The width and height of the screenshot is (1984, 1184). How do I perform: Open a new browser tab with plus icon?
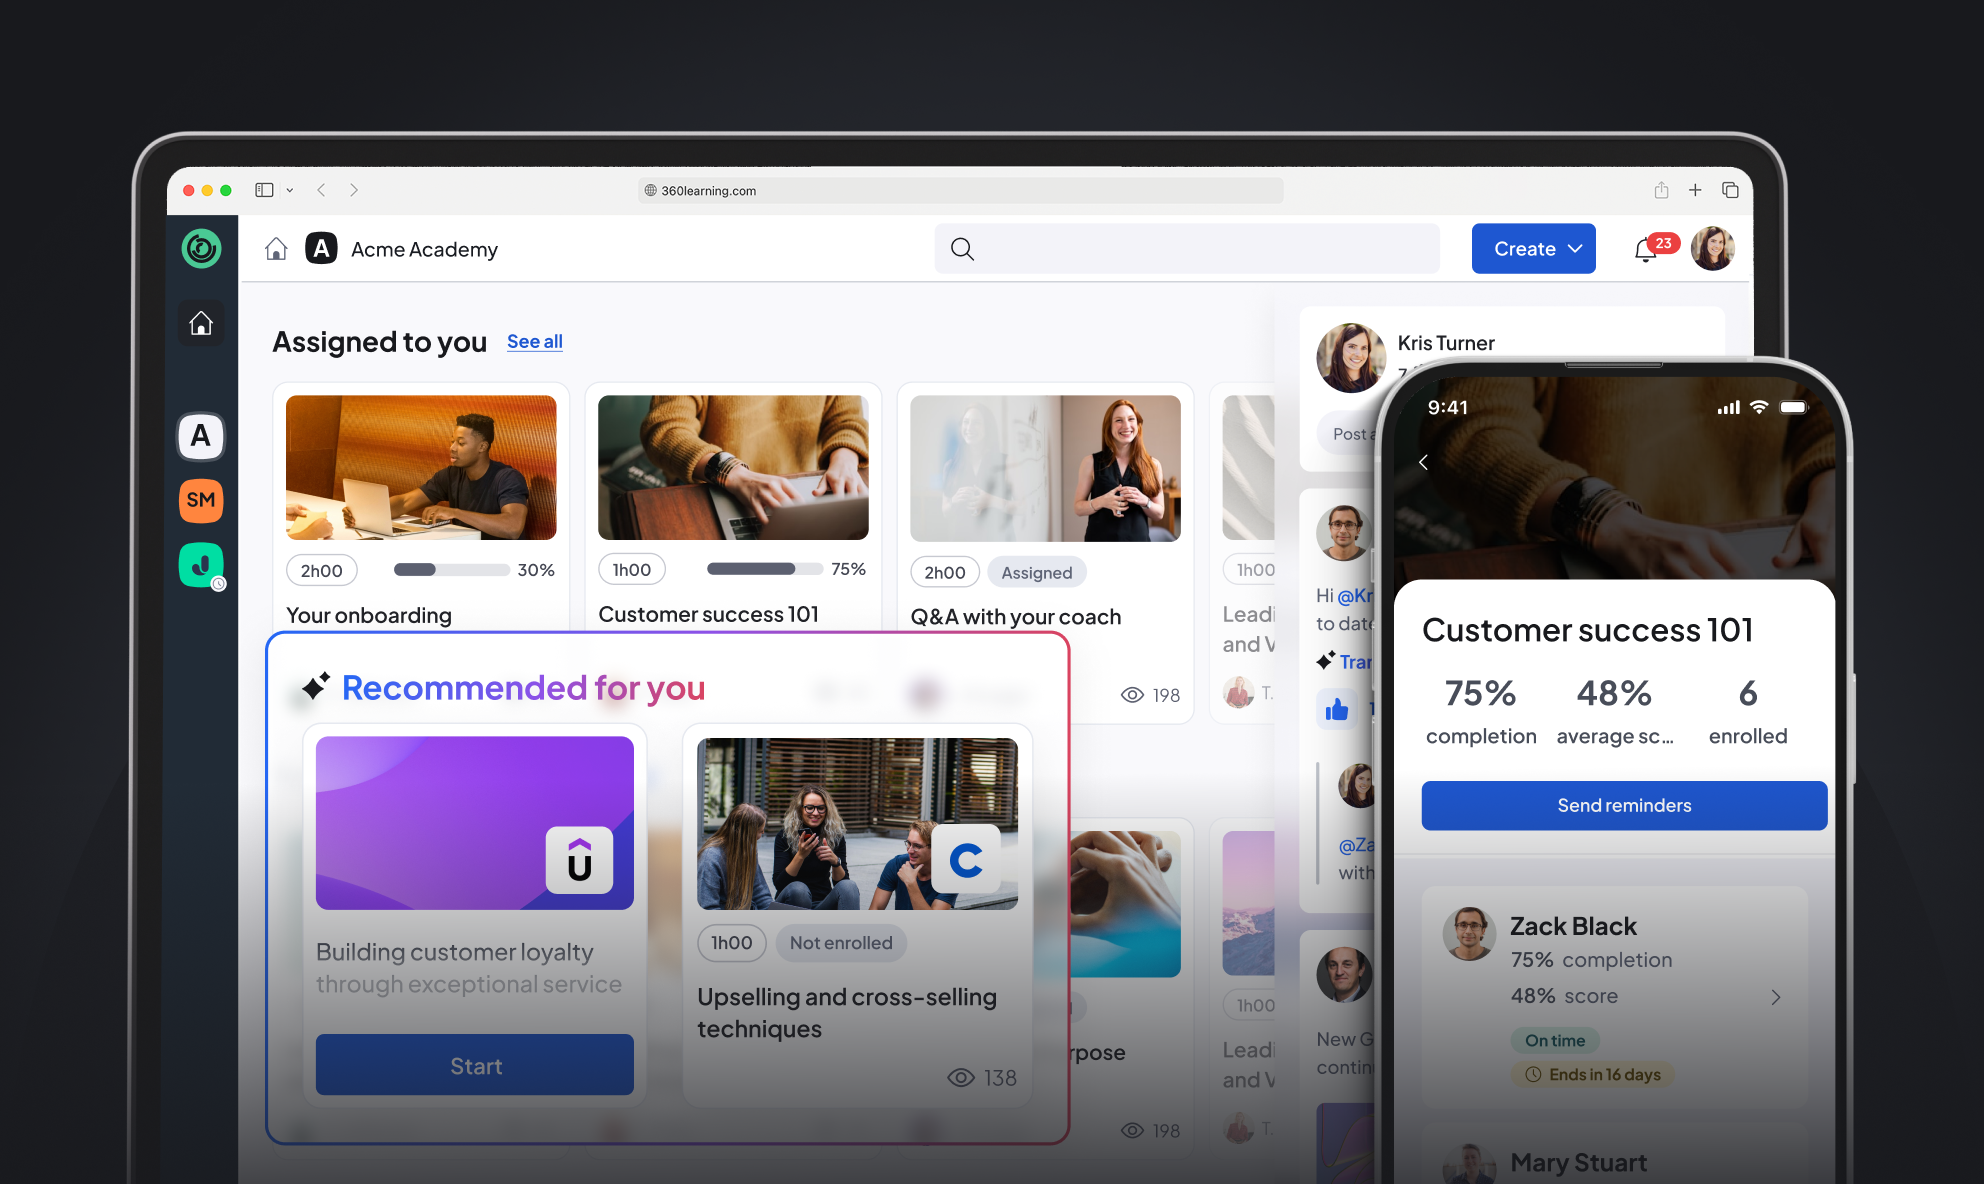click(x=1695, y=190)
